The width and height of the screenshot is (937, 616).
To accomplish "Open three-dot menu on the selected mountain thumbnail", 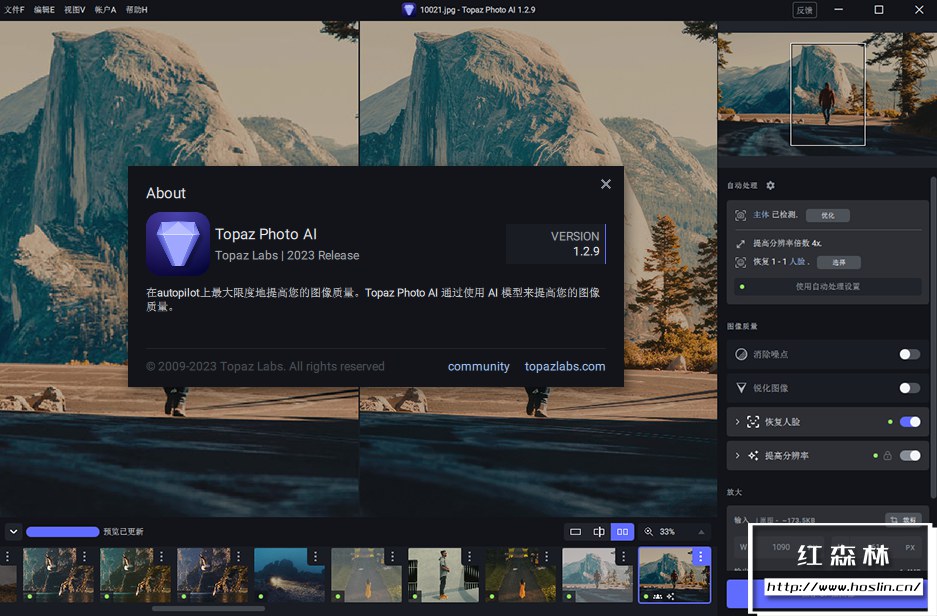I will tap(700, 556).
